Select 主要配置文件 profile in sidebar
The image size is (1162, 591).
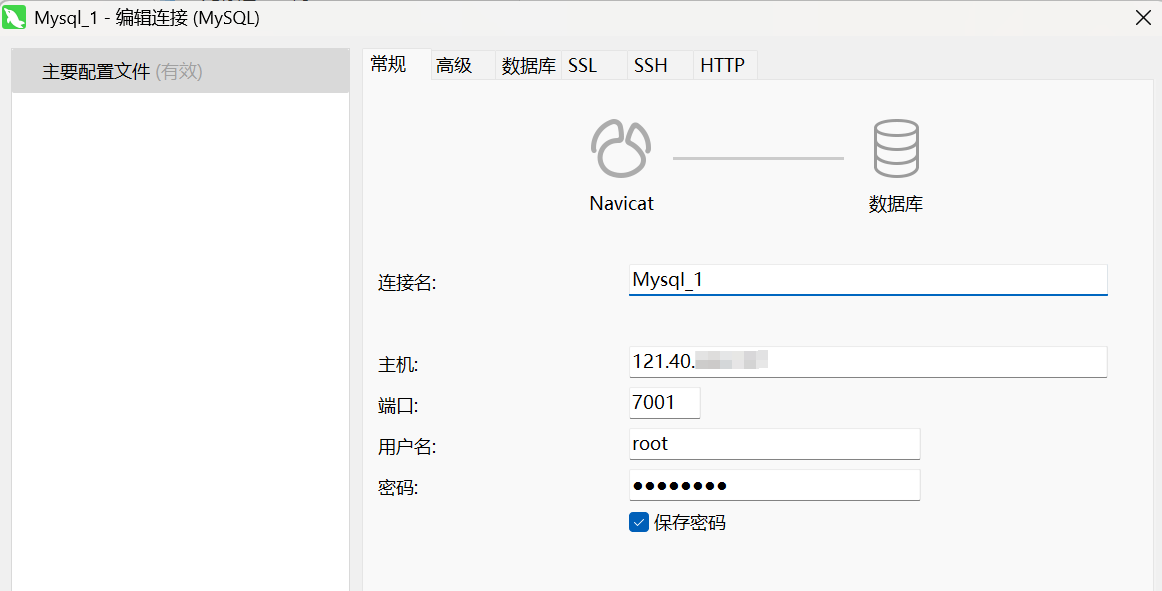point(180,71)
